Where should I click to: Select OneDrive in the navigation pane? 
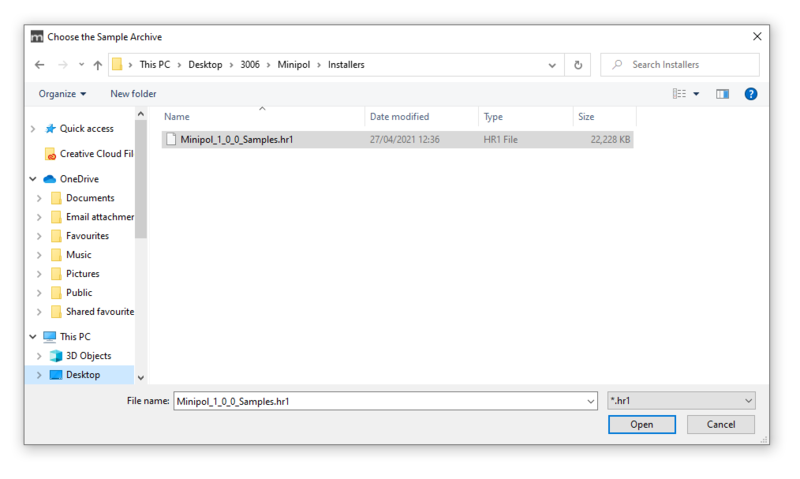79,179
